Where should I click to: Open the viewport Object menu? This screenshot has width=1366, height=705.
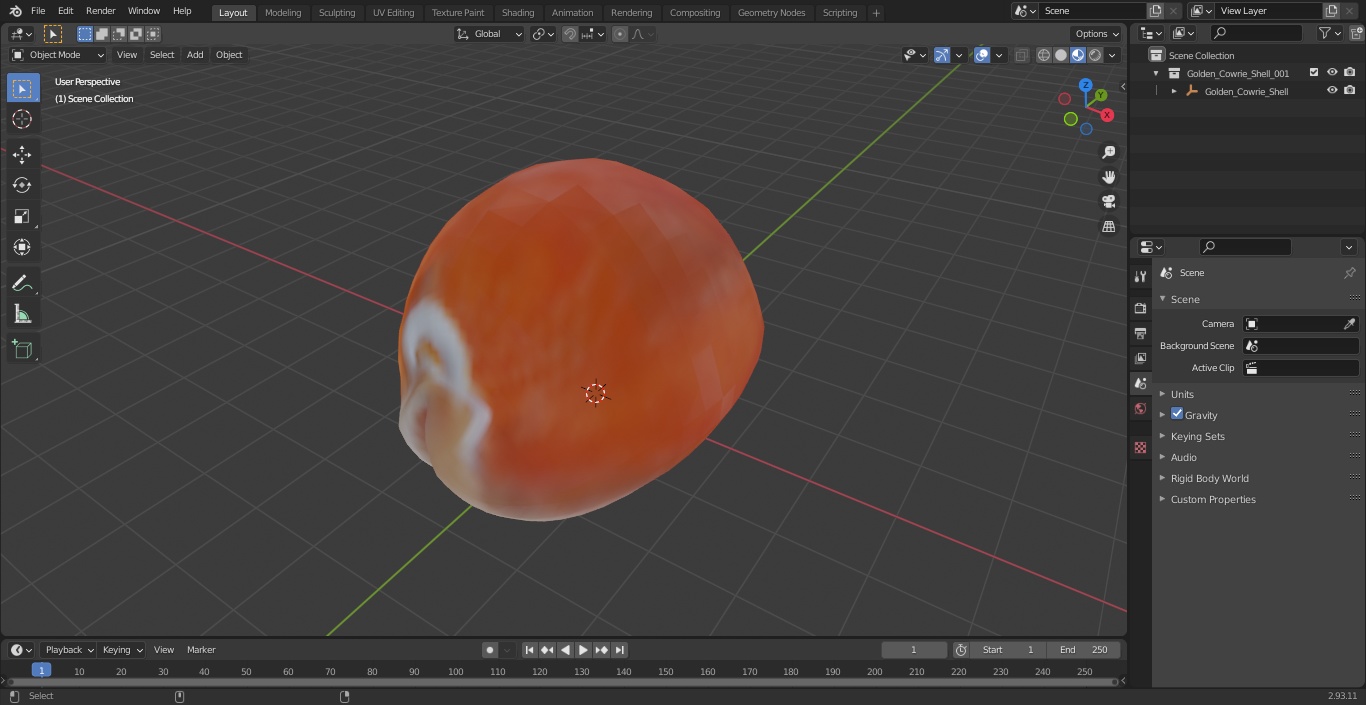pyautogui.click(x=229, y=55)
